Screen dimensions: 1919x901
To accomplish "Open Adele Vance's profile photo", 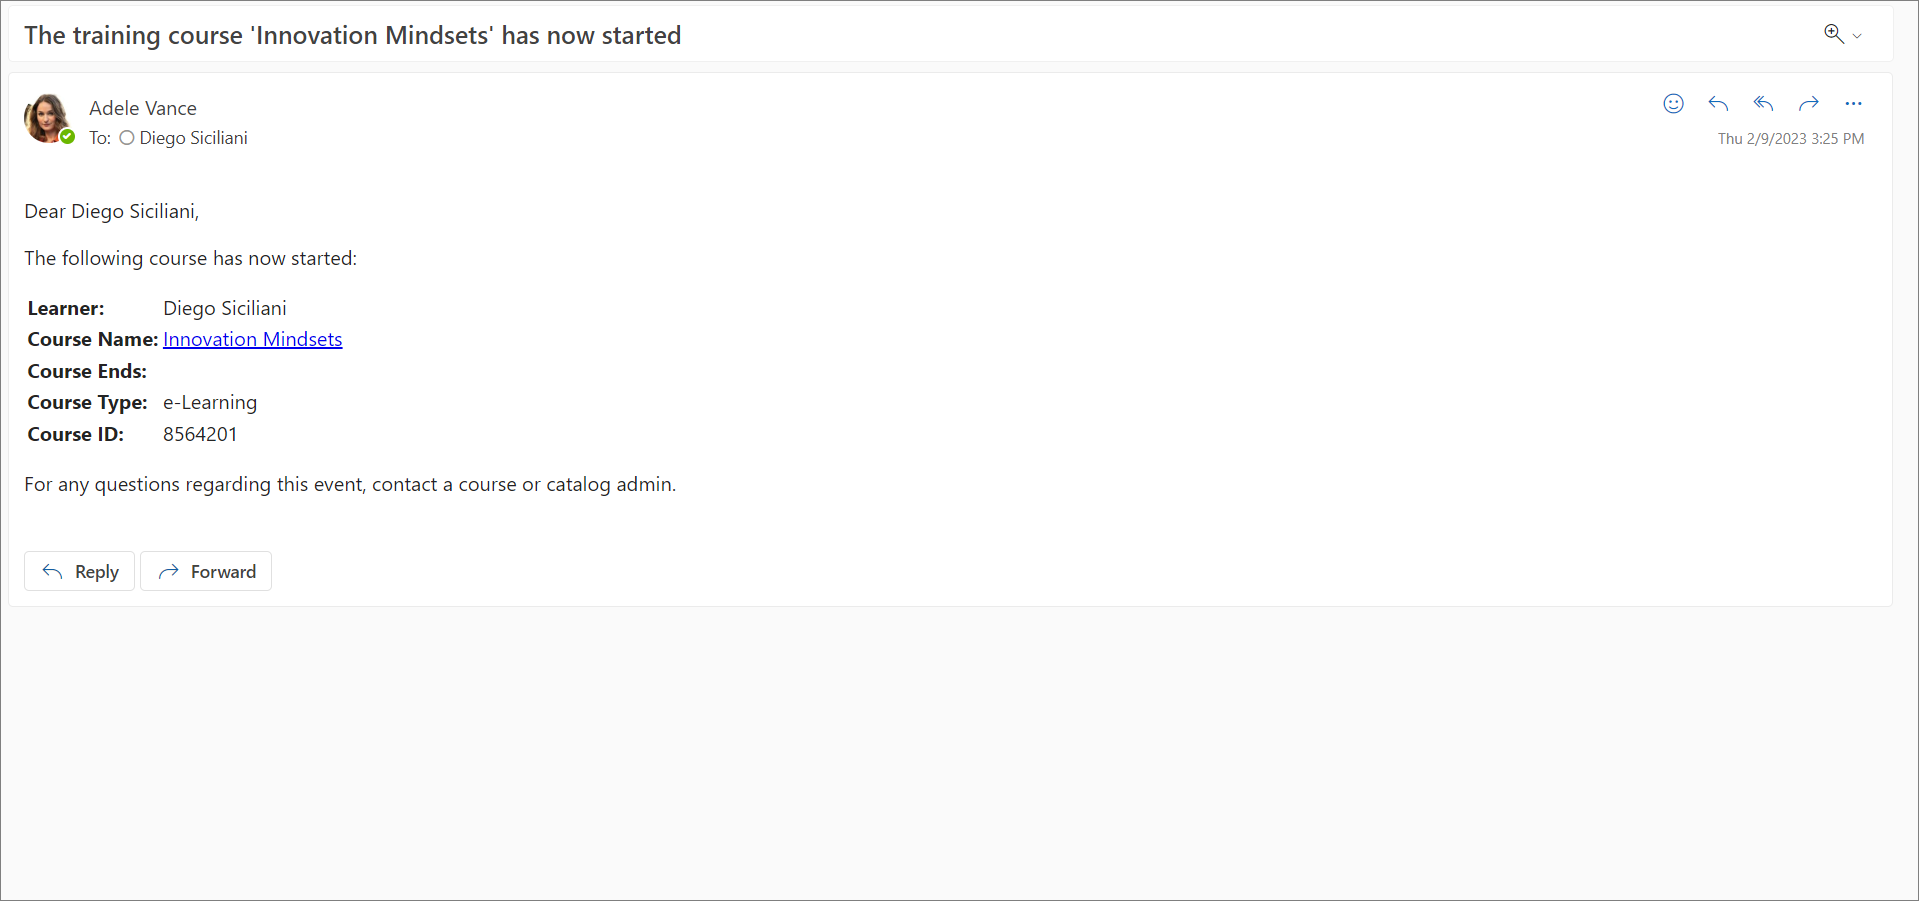I will (x=47, y=118).
